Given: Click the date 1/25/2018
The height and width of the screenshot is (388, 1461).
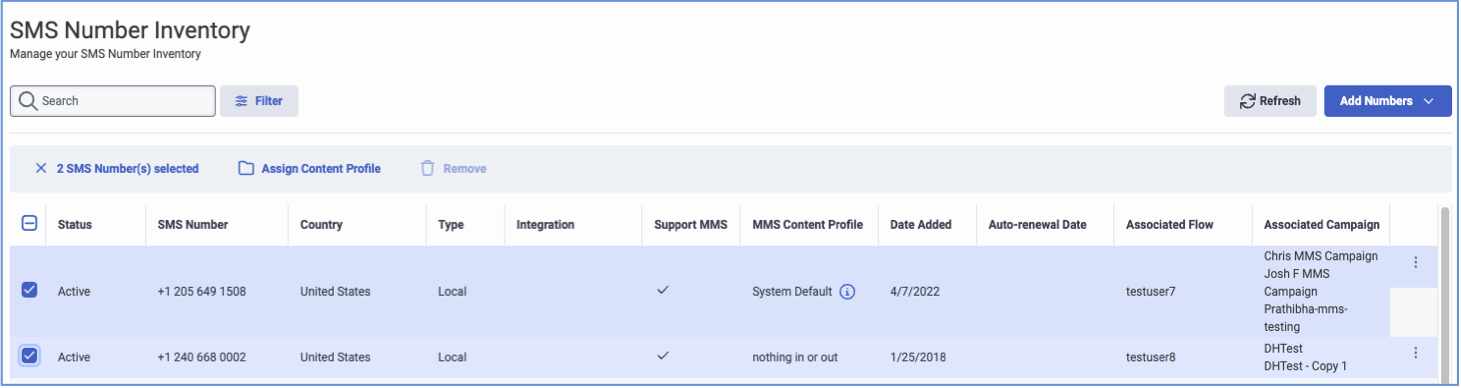Looking at the screenshot, I should [918, 357].
